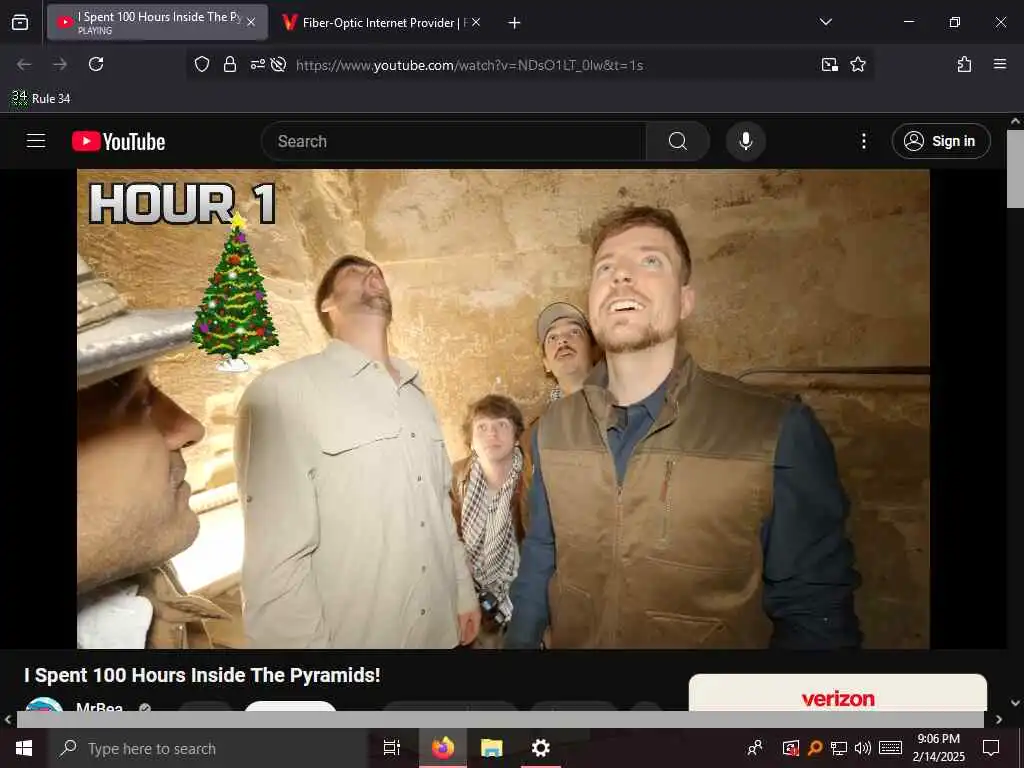Open the Windows notification center

[x=991, y=748]
